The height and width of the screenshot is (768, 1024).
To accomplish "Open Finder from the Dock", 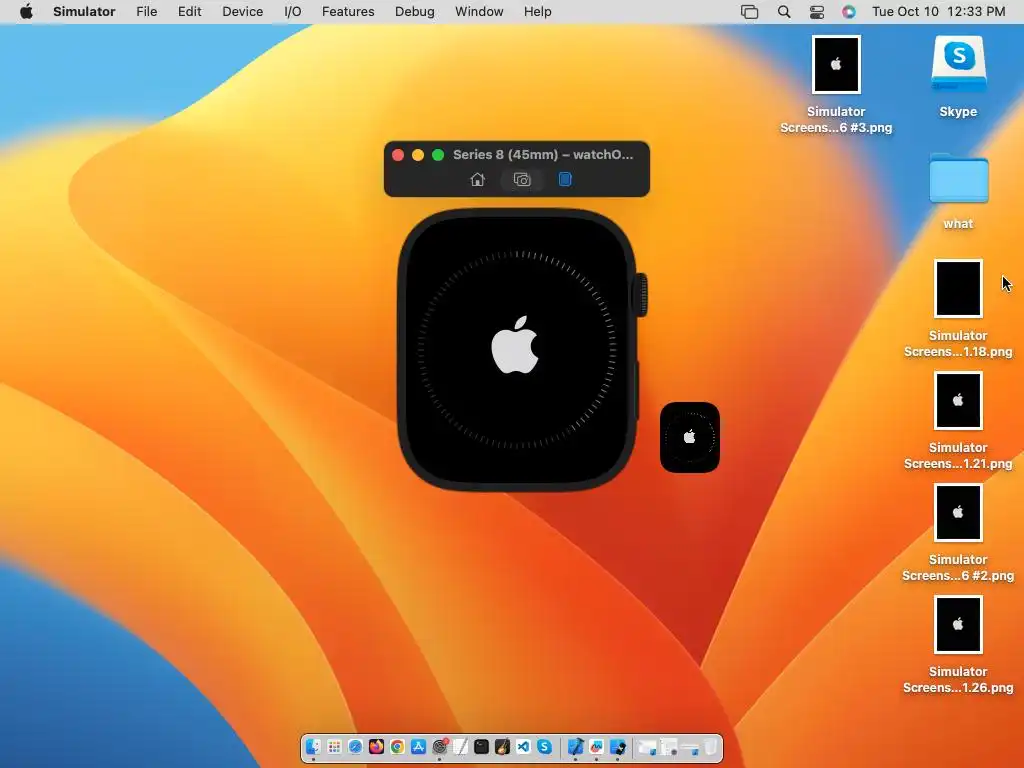I will pyautogui.click(x=313, y=746).
